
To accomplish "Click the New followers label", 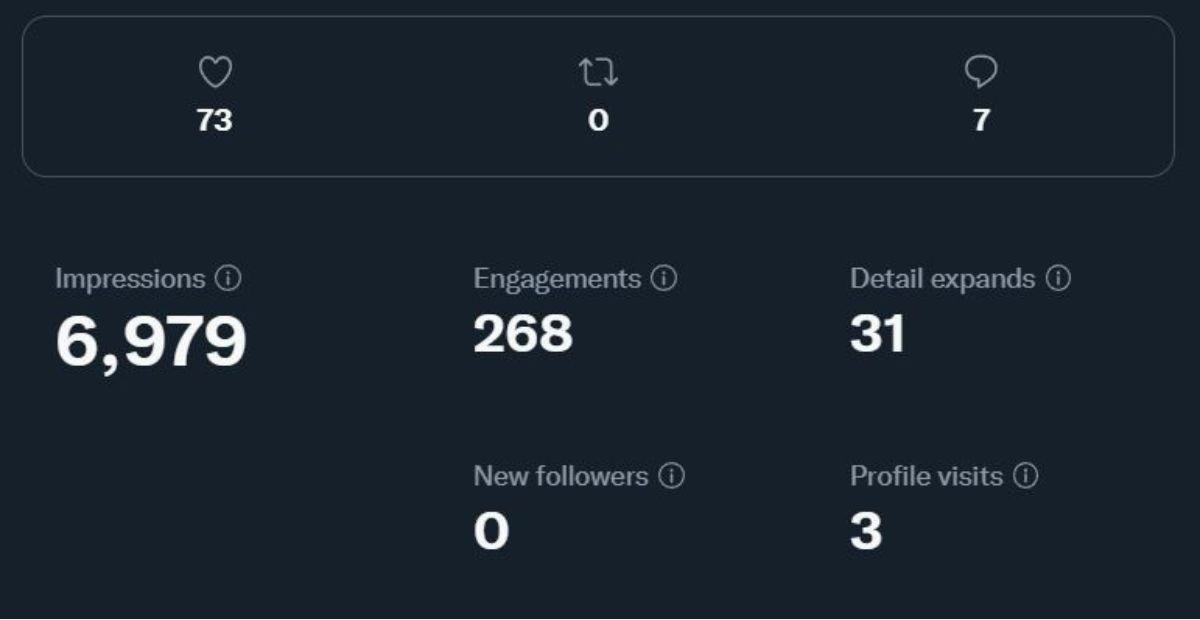I will click(x=561, y=476).
